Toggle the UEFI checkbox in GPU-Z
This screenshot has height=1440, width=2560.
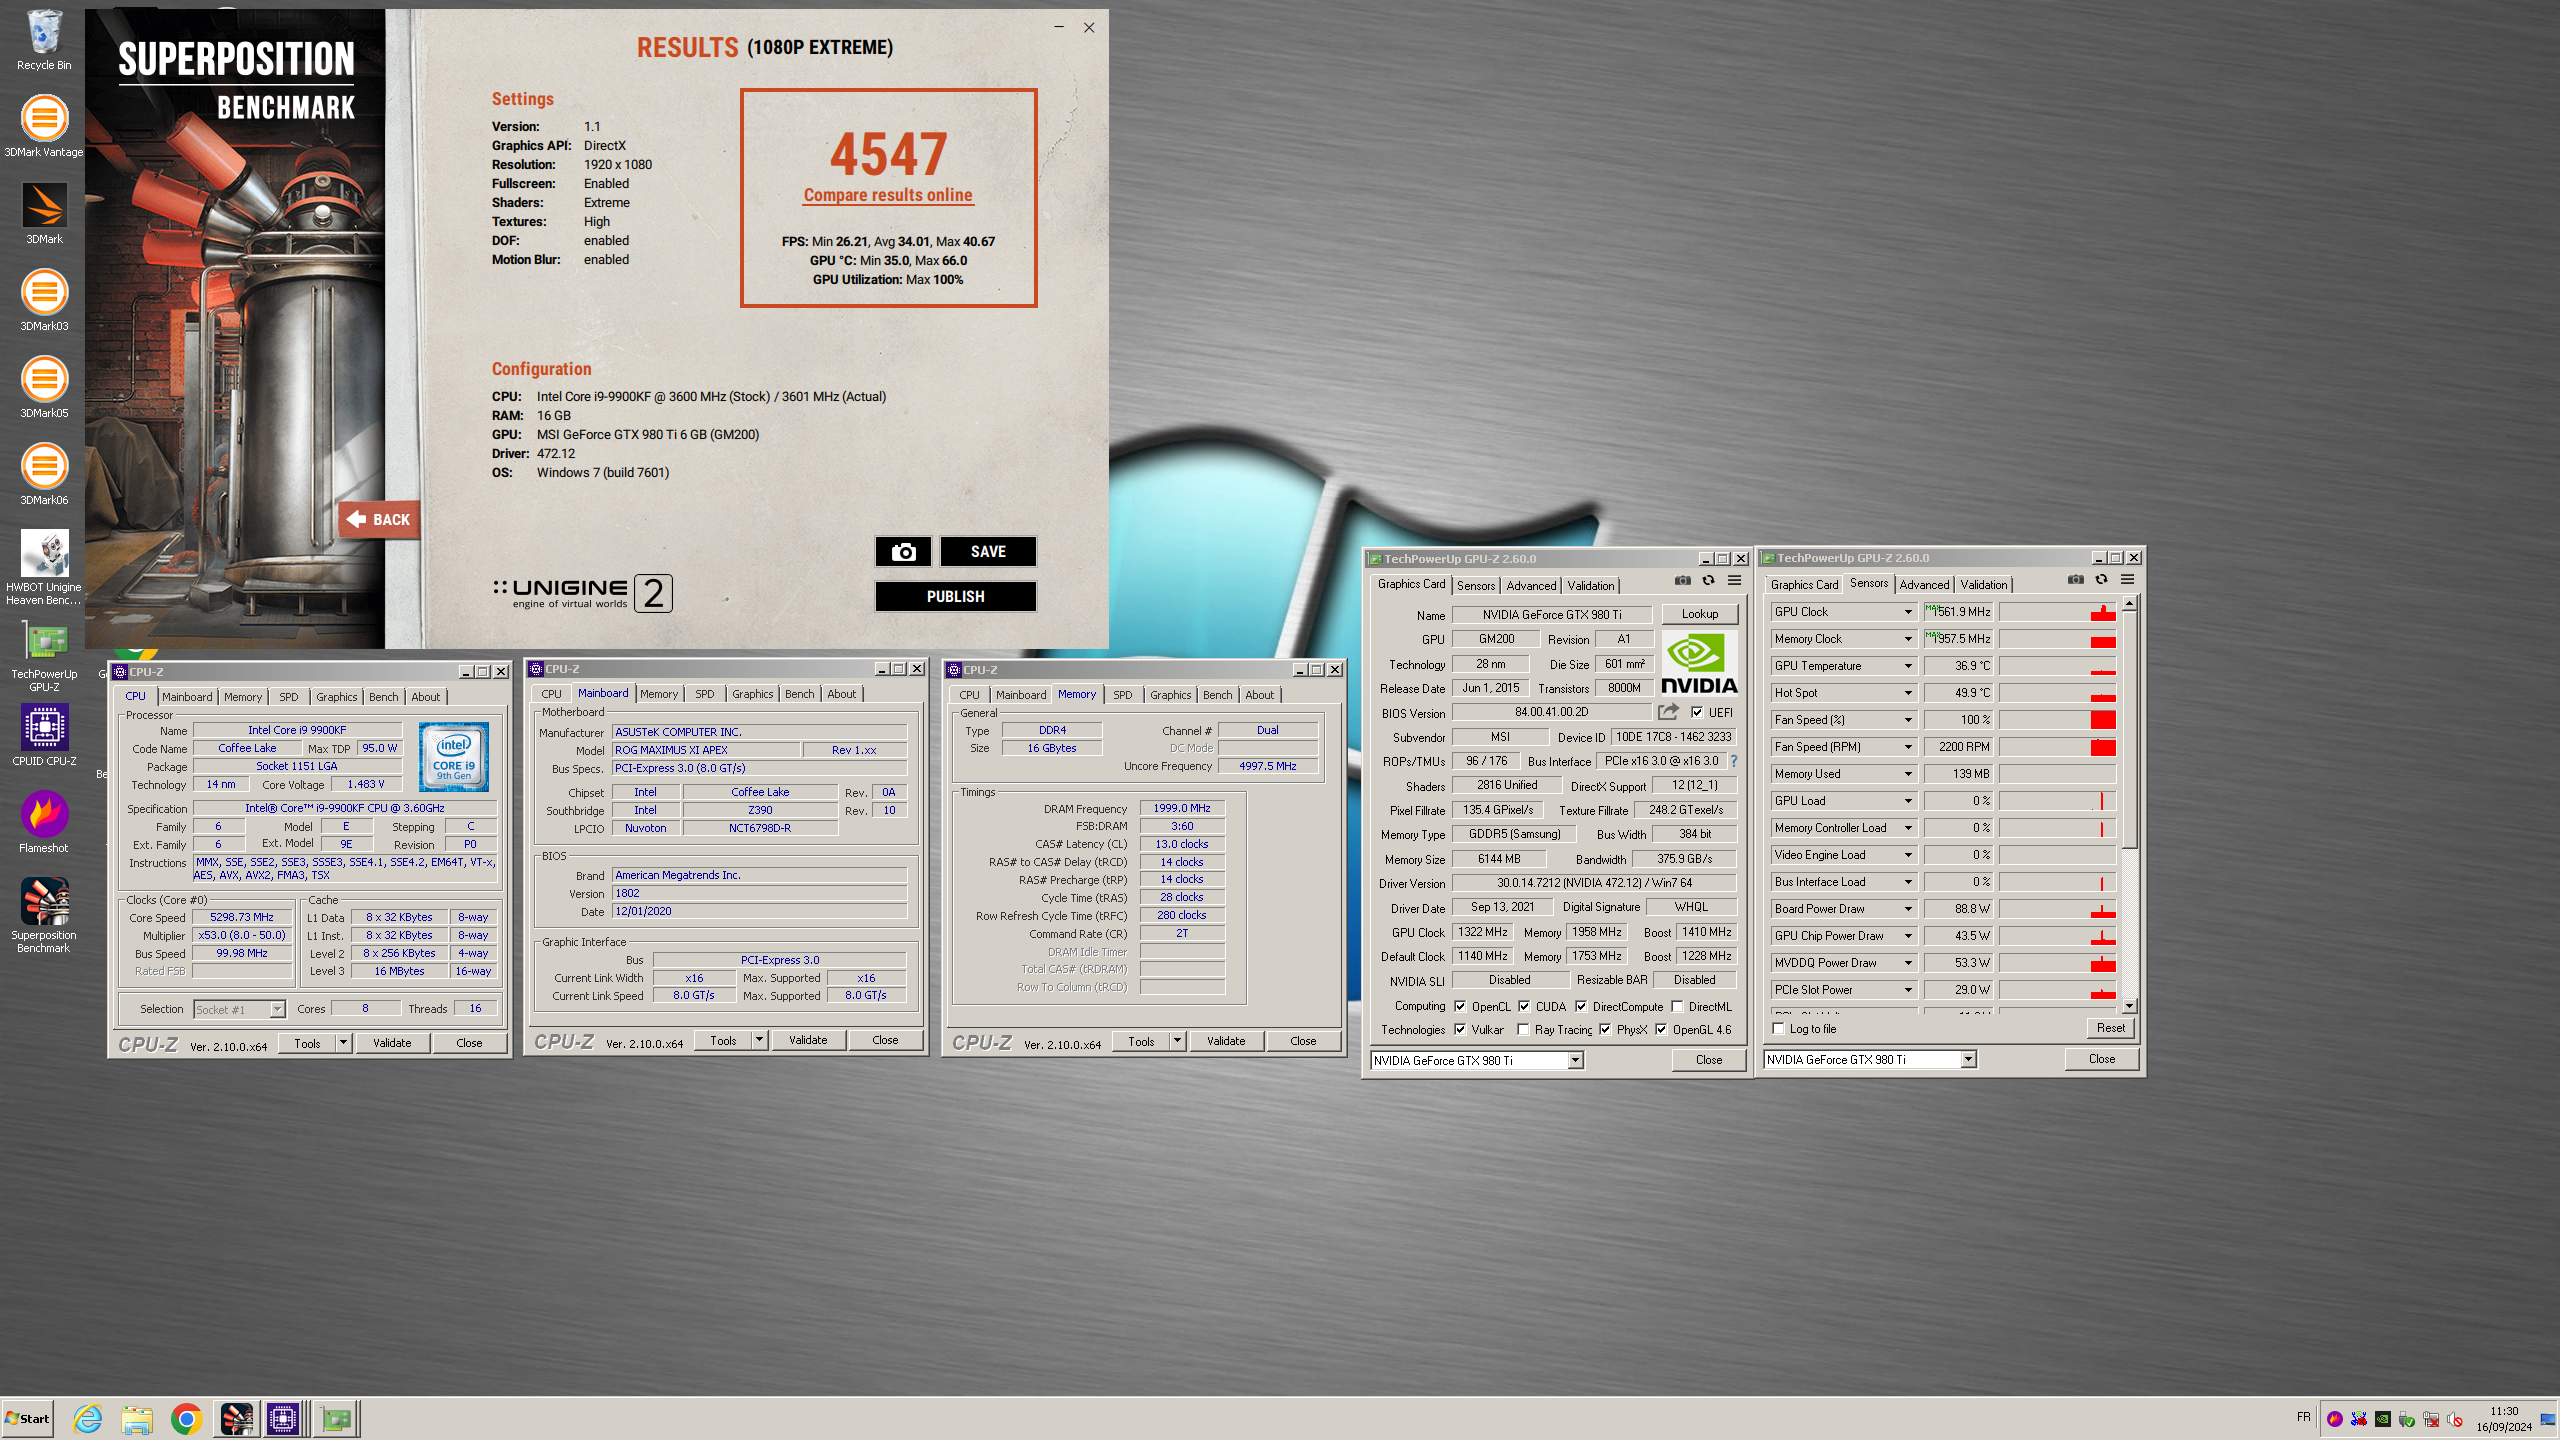point(1697,713)
